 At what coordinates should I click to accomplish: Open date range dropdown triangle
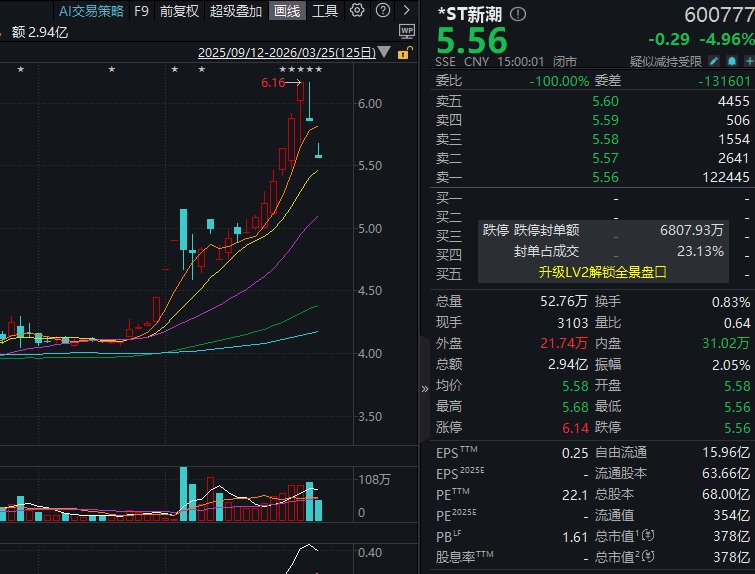coord(384,52)
